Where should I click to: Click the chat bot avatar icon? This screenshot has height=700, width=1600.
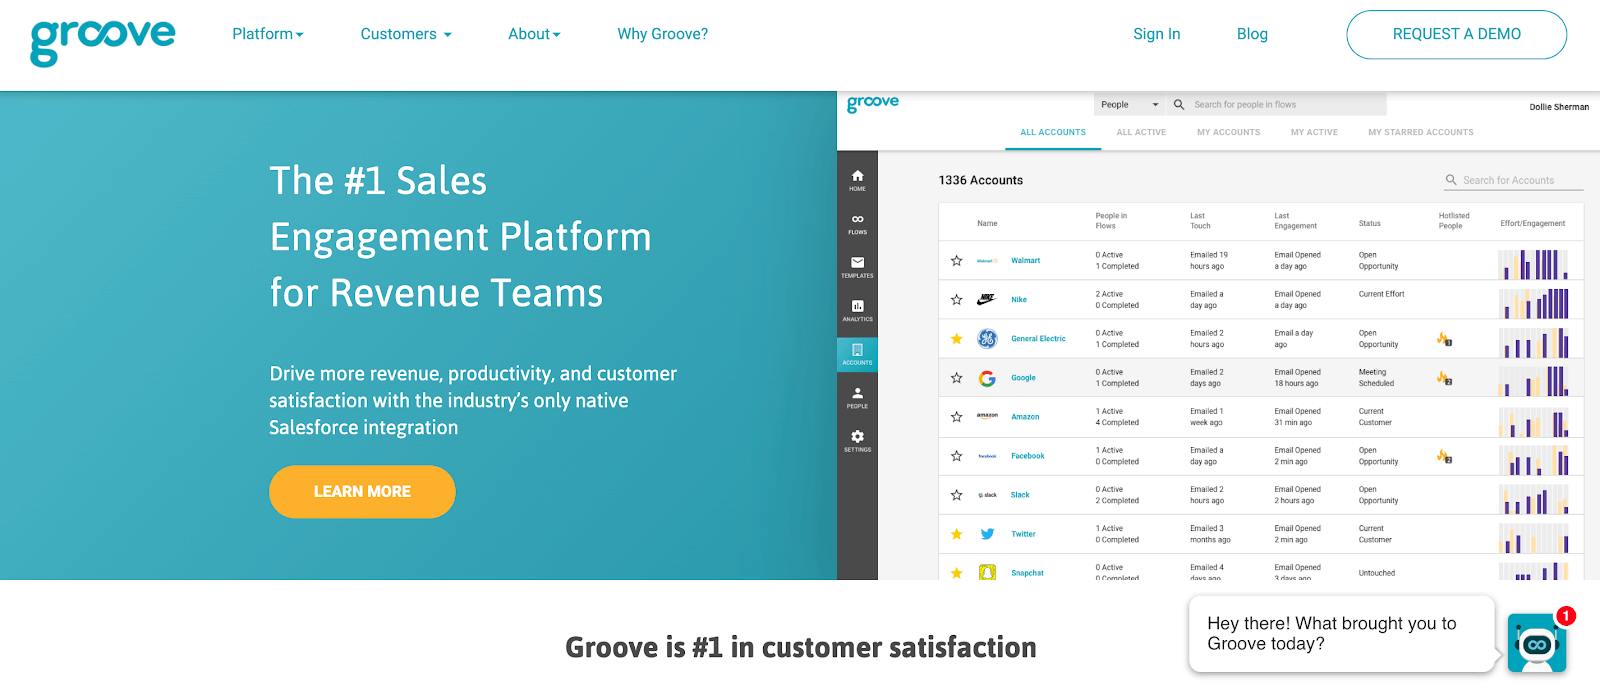point(1536,643)
